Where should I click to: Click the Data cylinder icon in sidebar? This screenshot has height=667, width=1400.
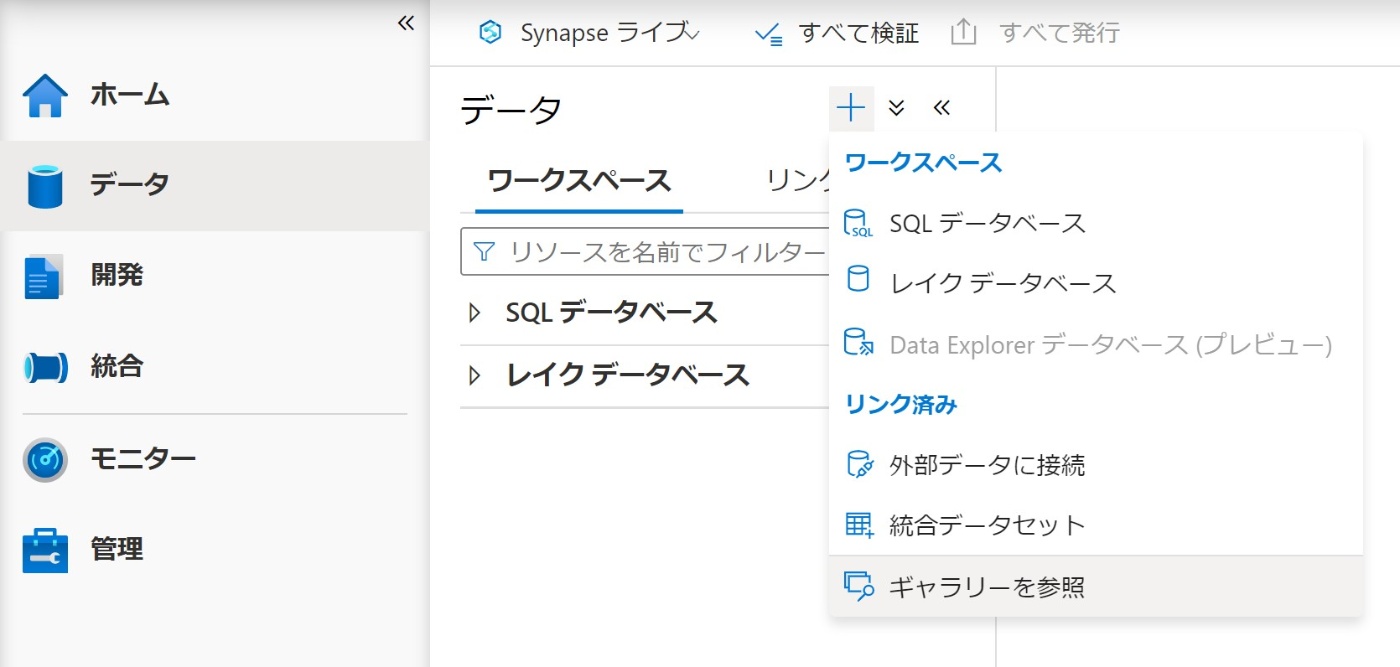[x=45, y=186]
